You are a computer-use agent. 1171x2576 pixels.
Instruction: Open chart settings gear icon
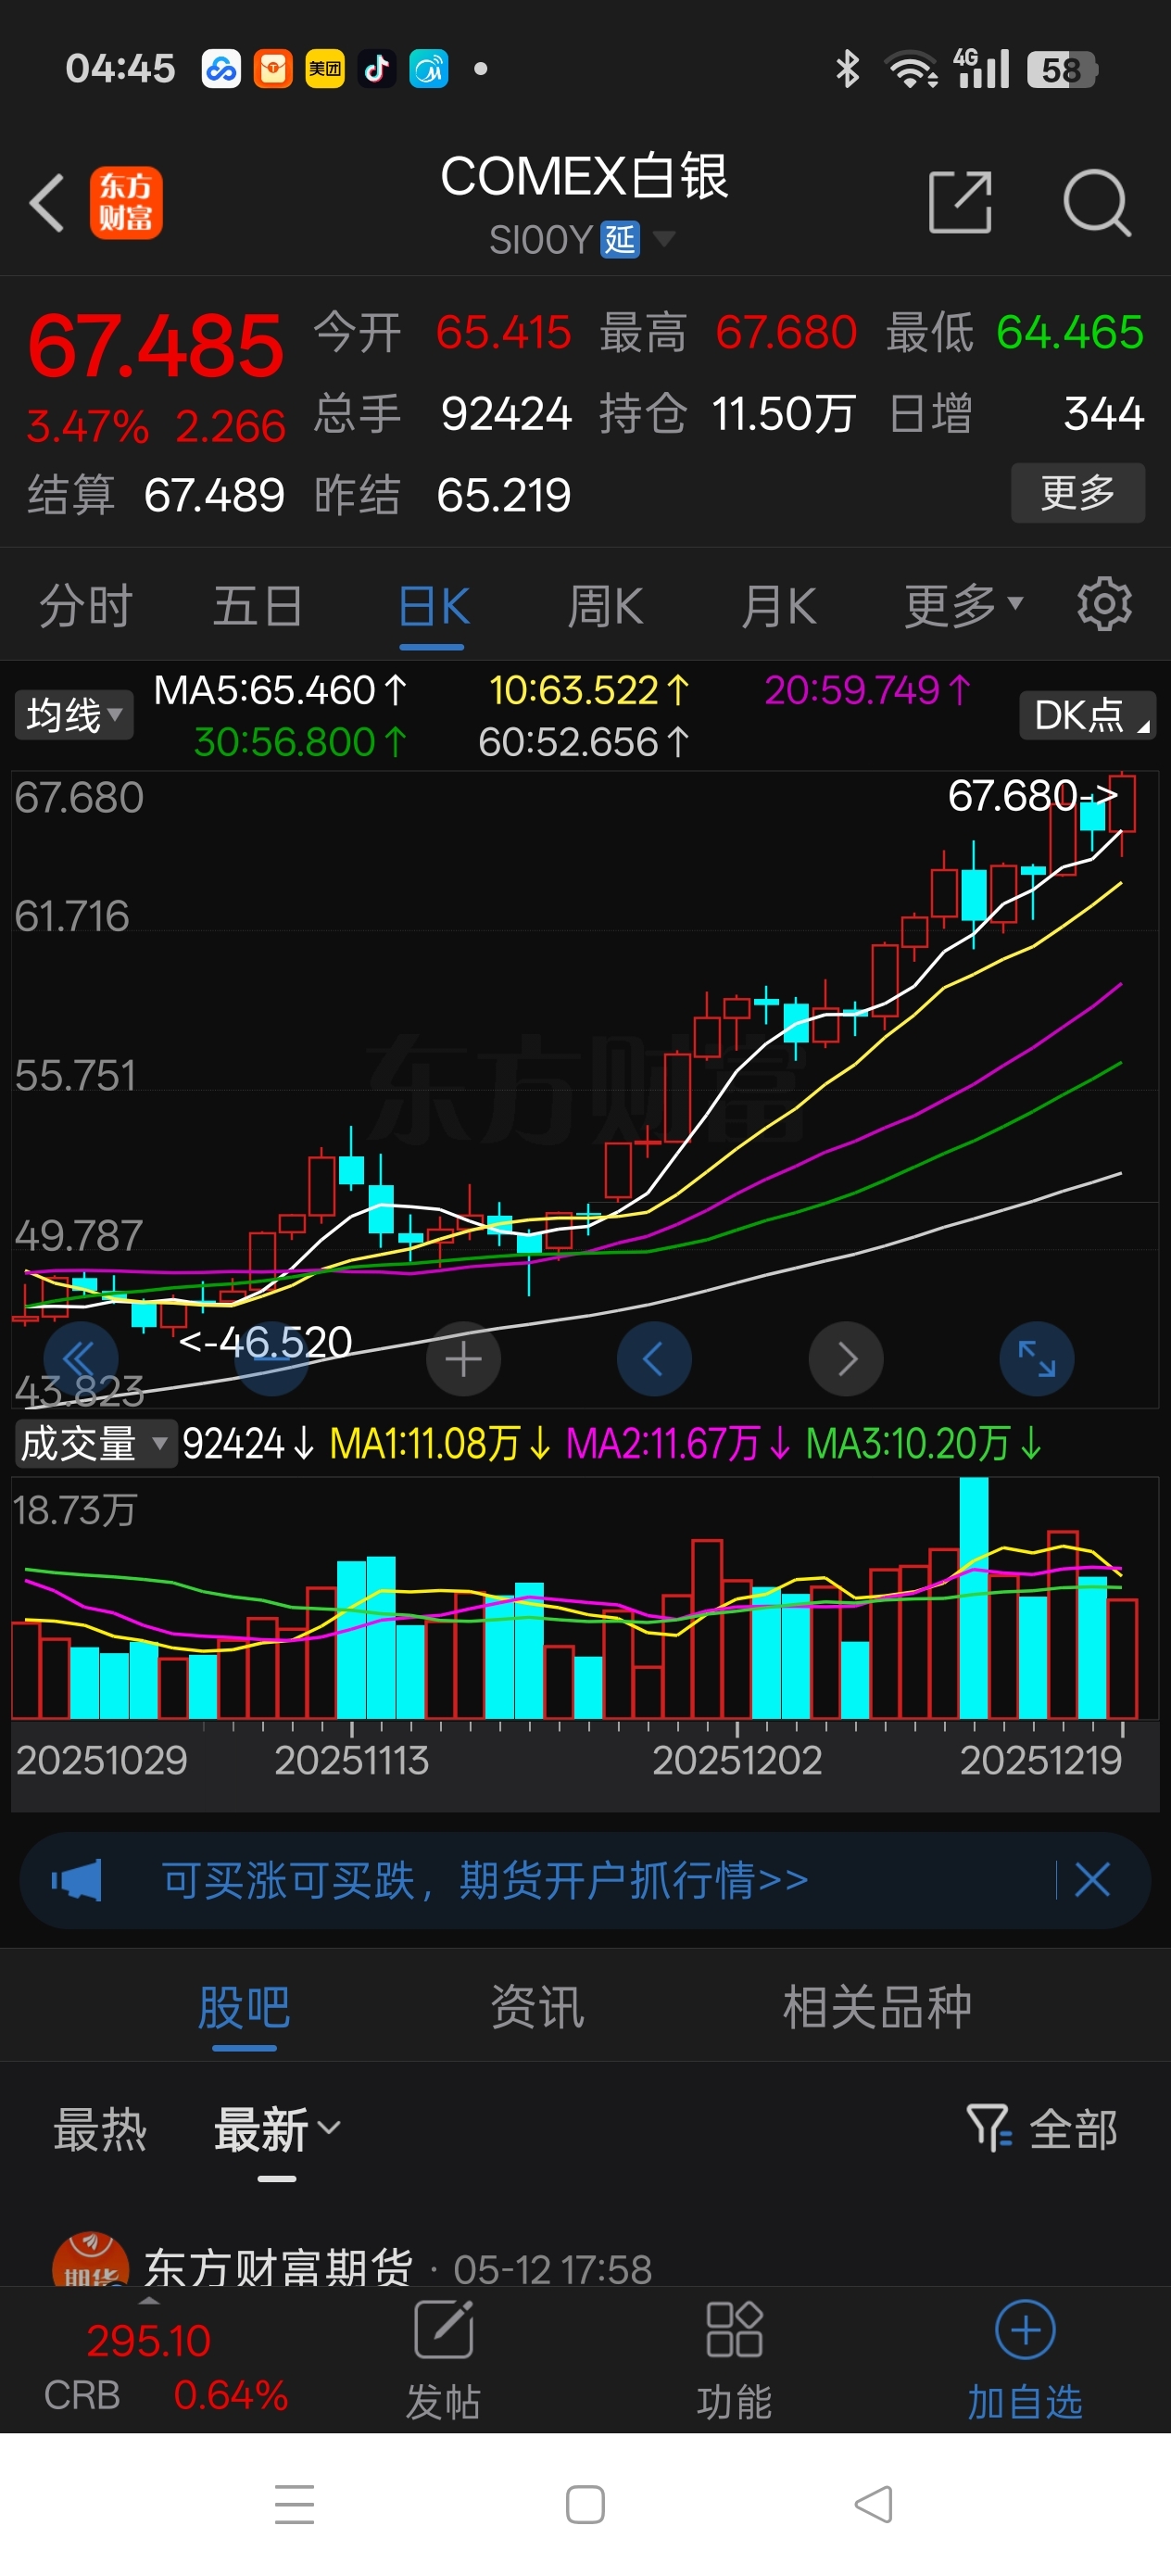coord(1104,603)
